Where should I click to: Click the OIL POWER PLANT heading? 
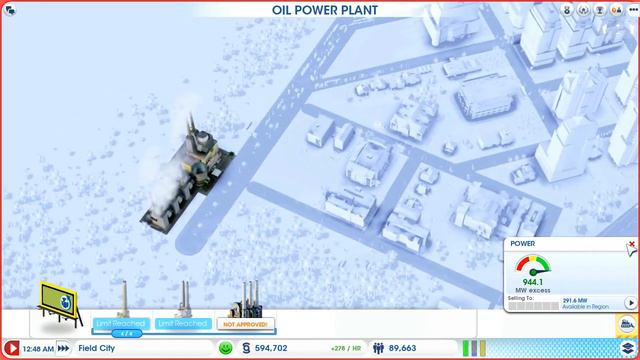point(325,10)
